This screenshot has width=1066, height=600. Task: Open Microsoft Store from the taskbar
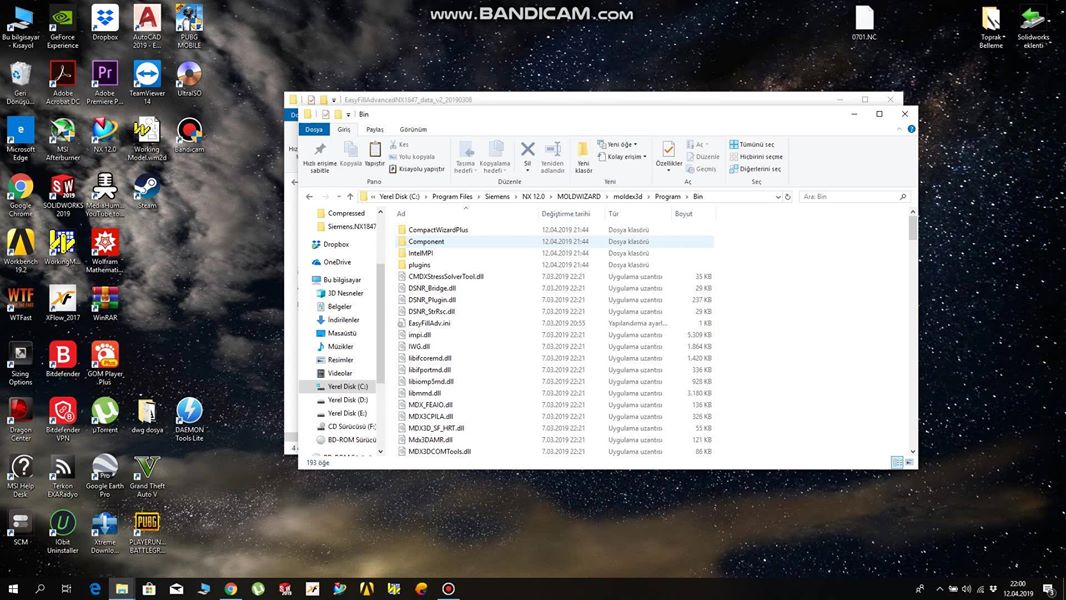[149, 588]
